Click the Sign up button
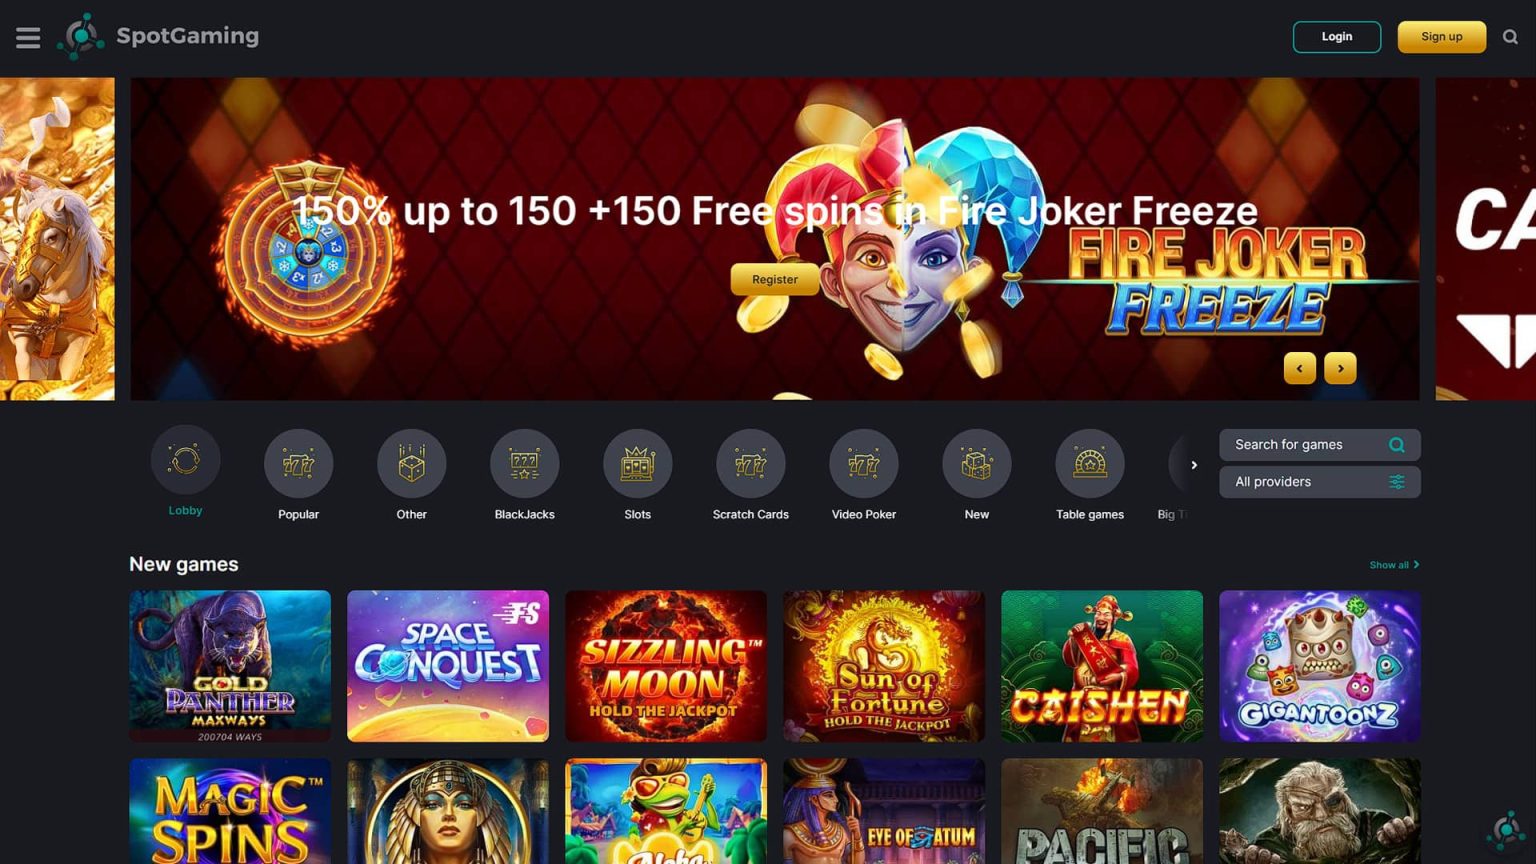This screenshot has height=864, width=1536. [1441, 37]
